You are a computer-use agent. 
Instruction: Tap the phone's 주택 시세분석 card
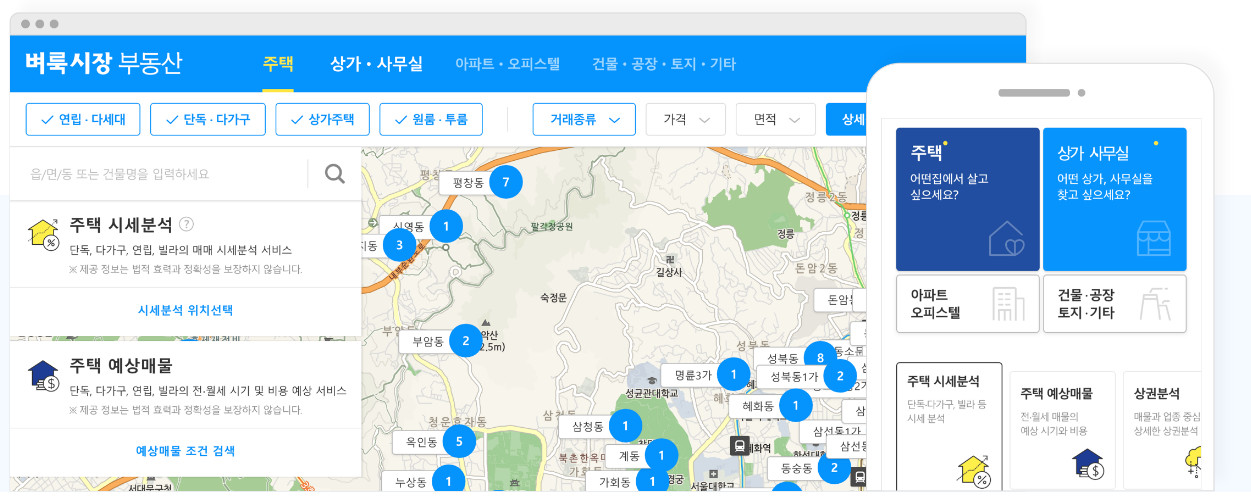pos(949,426)
